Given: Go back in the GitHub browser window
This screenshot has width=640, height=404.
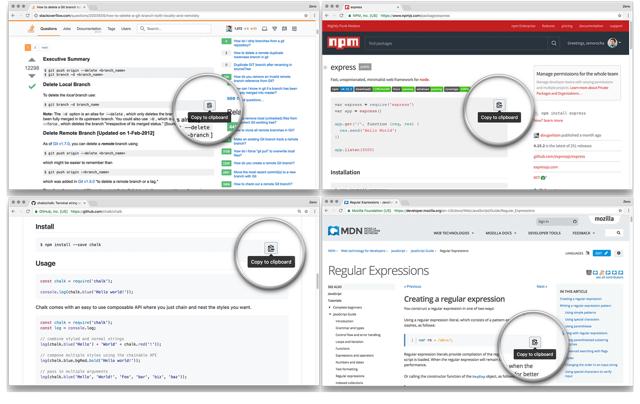Looking at the screenshot, I should pos(13,211).
